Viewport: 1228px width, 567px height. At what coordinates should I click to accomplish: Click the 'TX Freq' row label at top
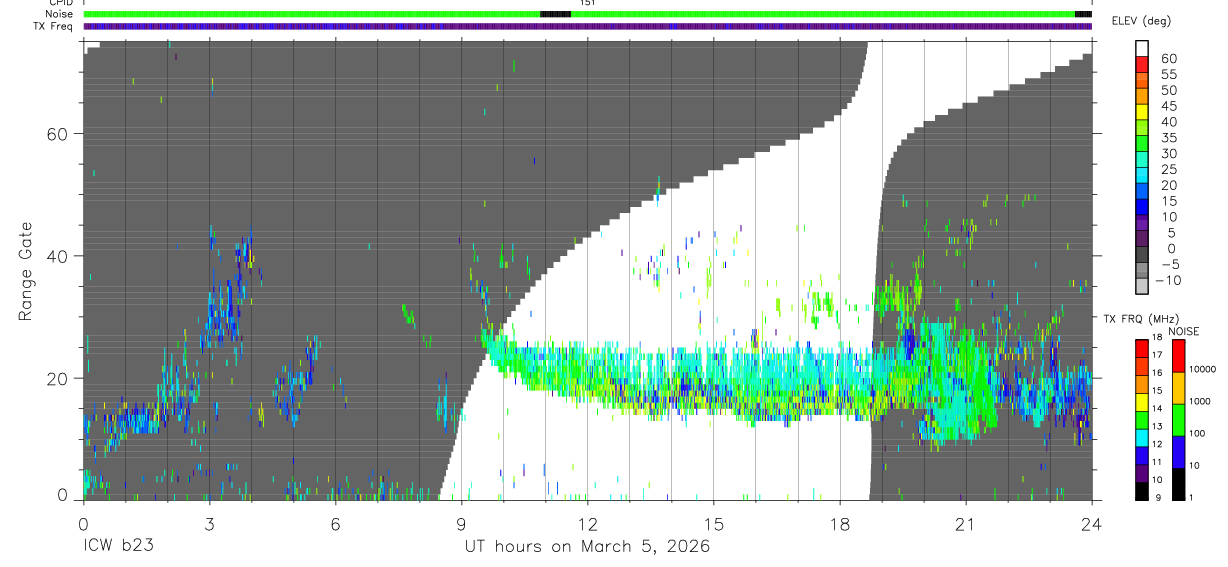click(x=53, y=26)
